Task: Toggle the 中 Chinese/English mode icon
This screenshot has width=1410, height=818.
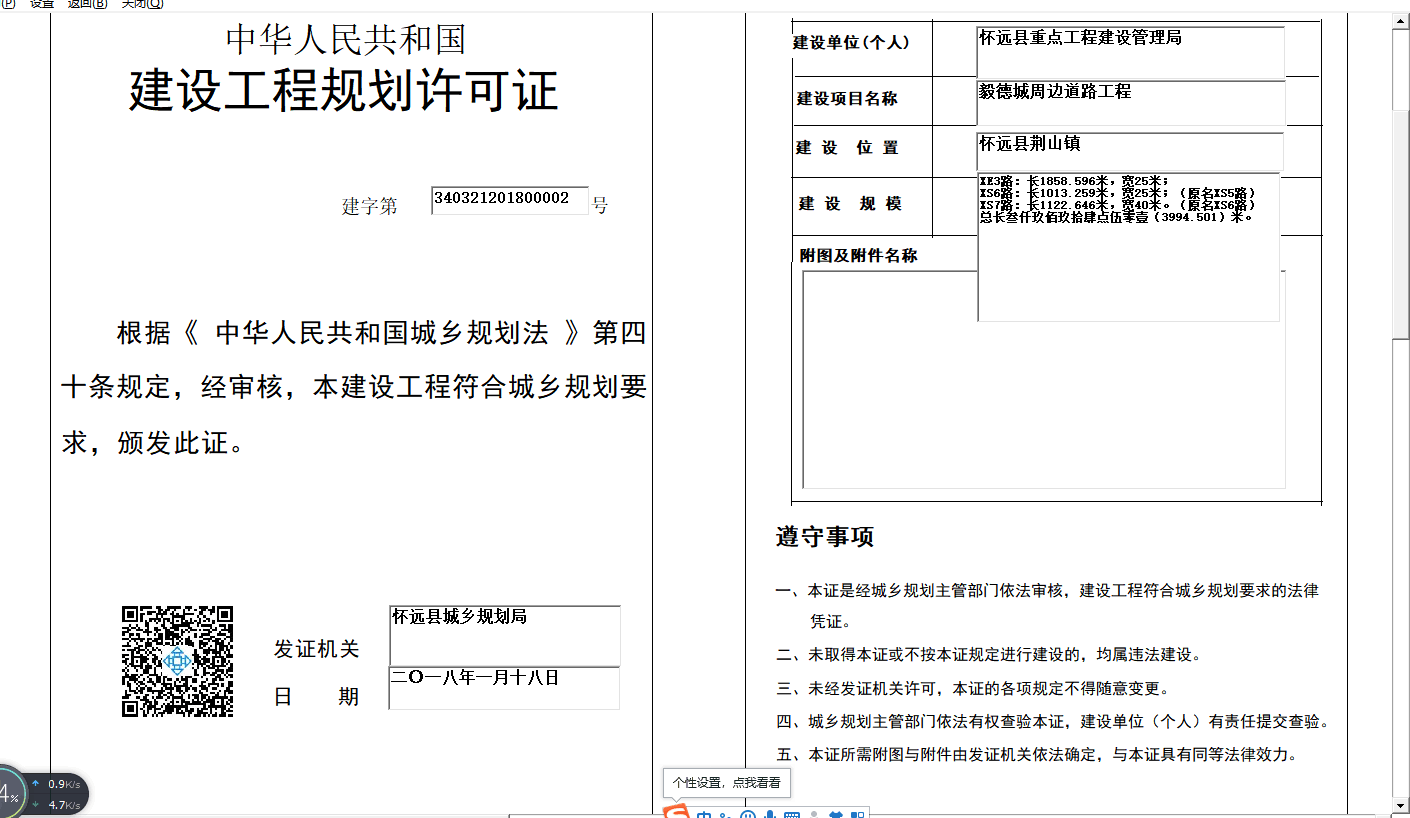Action: click(x=704, y=814)
